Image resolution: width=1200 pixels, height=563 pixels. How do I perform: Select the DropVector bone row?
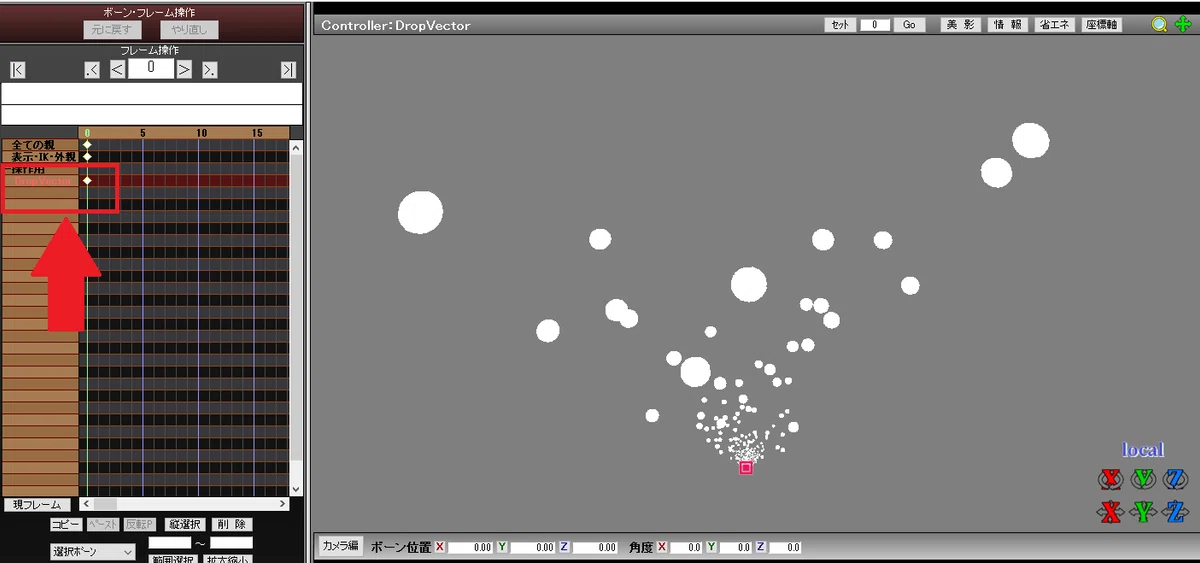click(40, 182)
